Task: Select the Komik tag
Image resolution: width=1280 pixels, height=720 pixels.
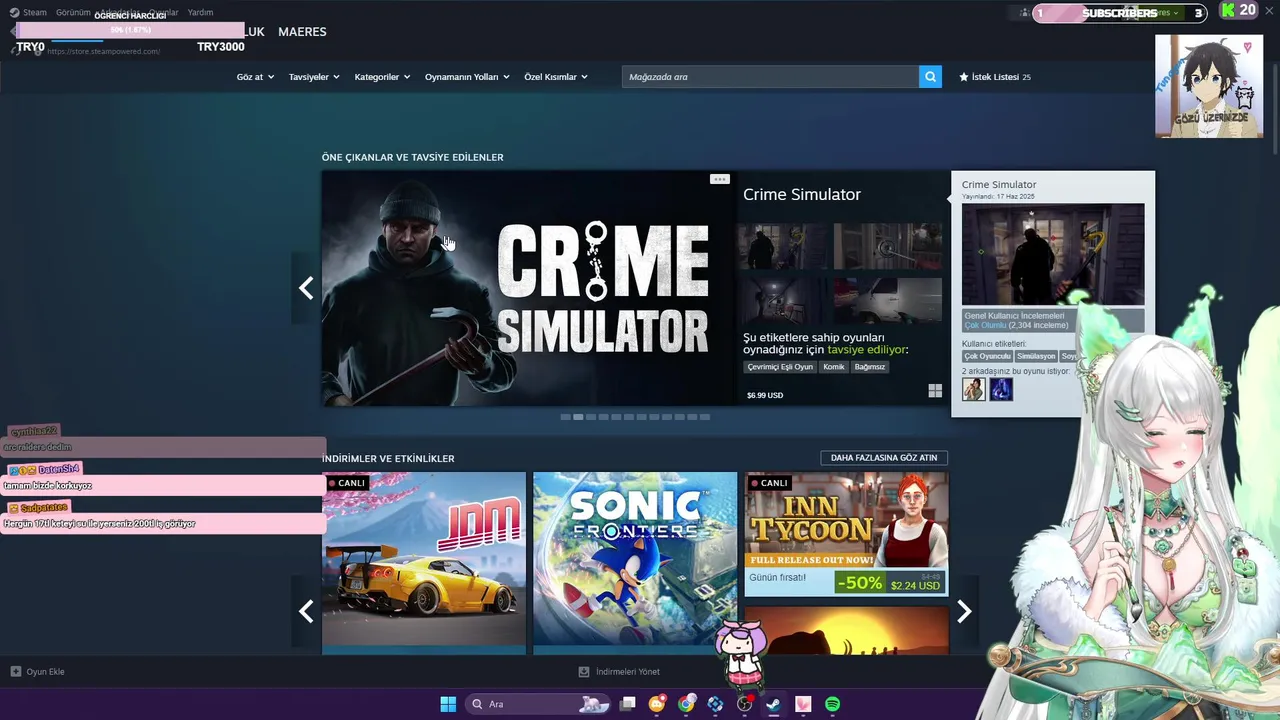Action: click(834, 367)
